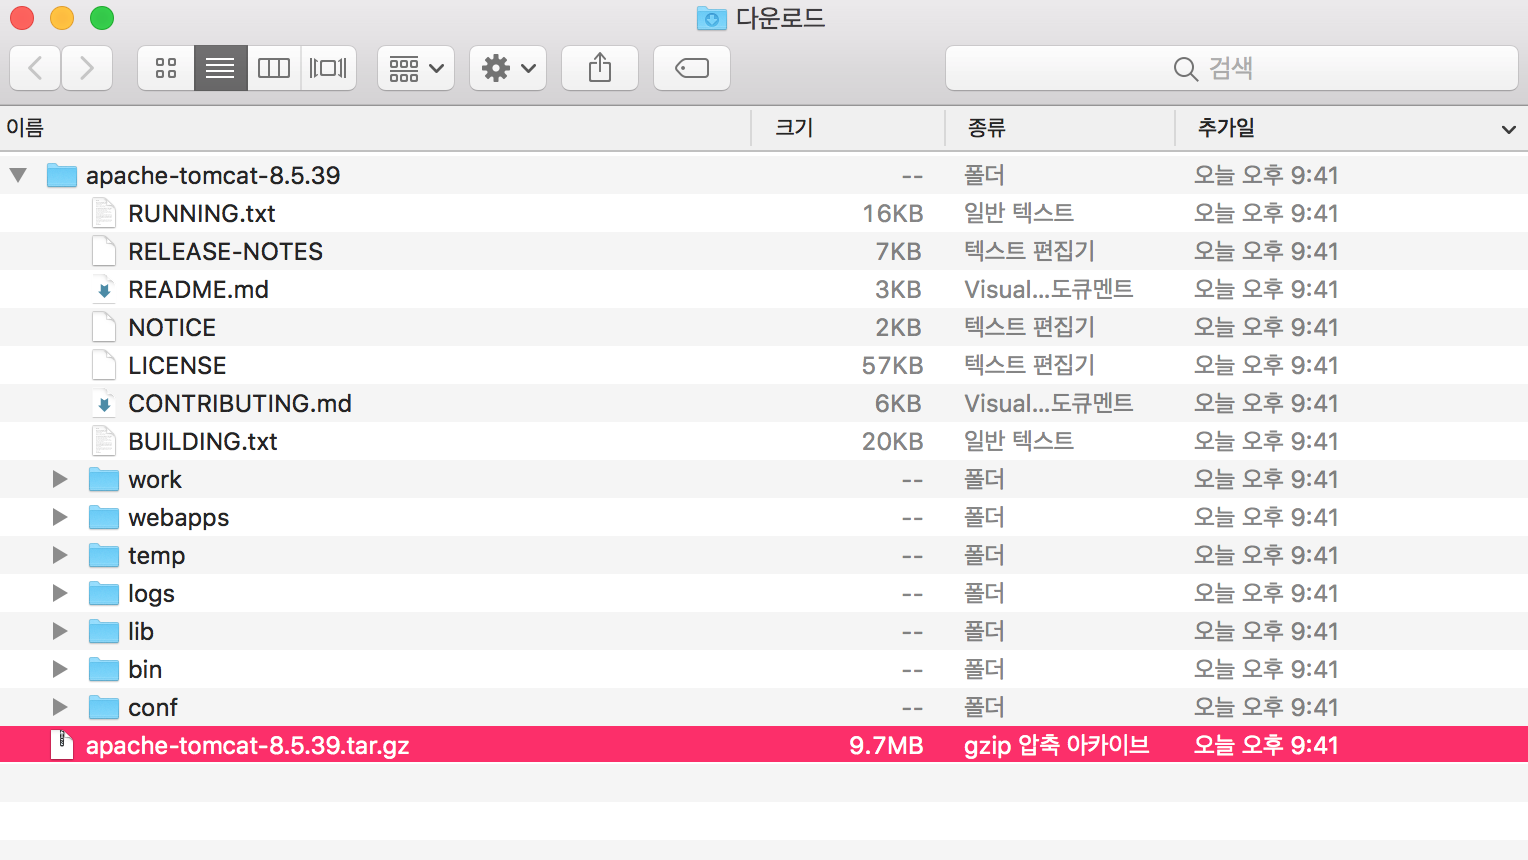Collapse the apache-tomcat-8.5.39 folder triangle
This screenshot has height=860, width=1528.
pos(18,175)
